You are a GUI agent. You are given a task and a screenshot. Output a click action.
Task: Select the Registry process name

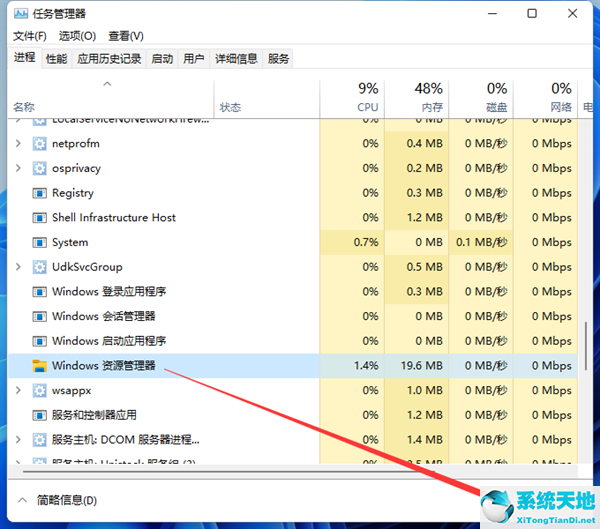point(73,193)
